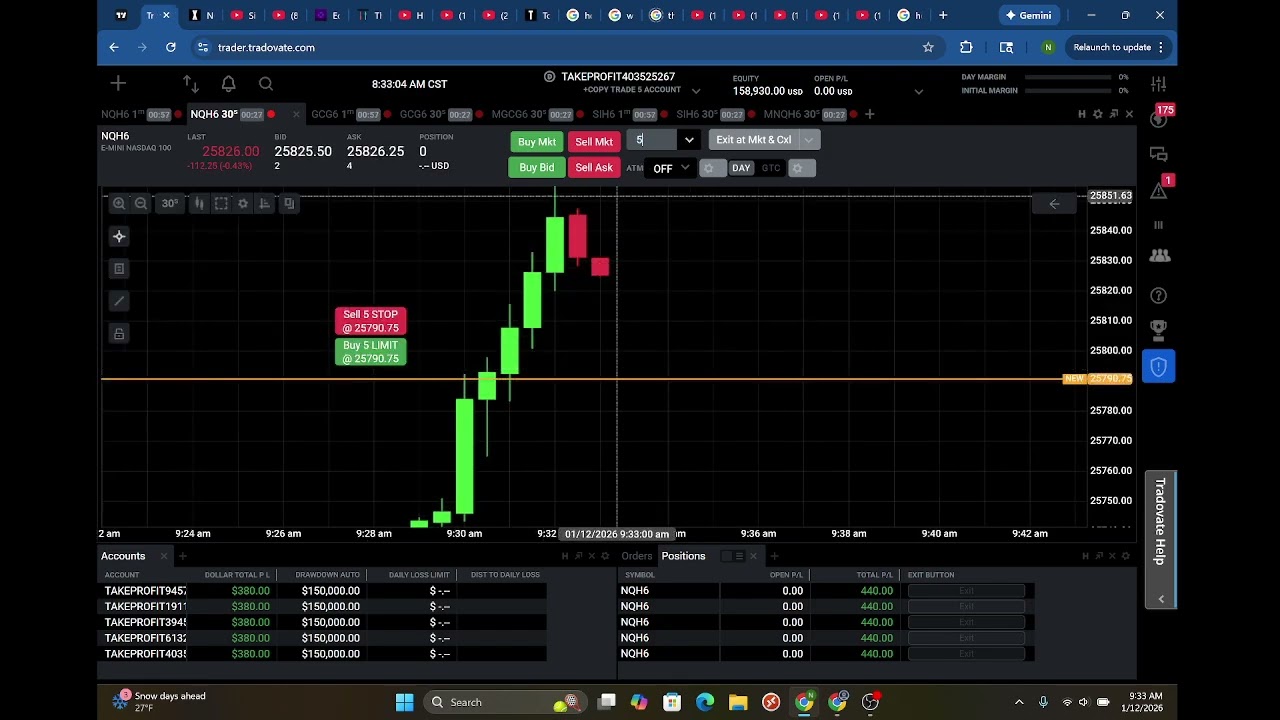Expand the equity and open P/L chevron
This screenshot has width=1280, height=720.
tap(918, 91)
